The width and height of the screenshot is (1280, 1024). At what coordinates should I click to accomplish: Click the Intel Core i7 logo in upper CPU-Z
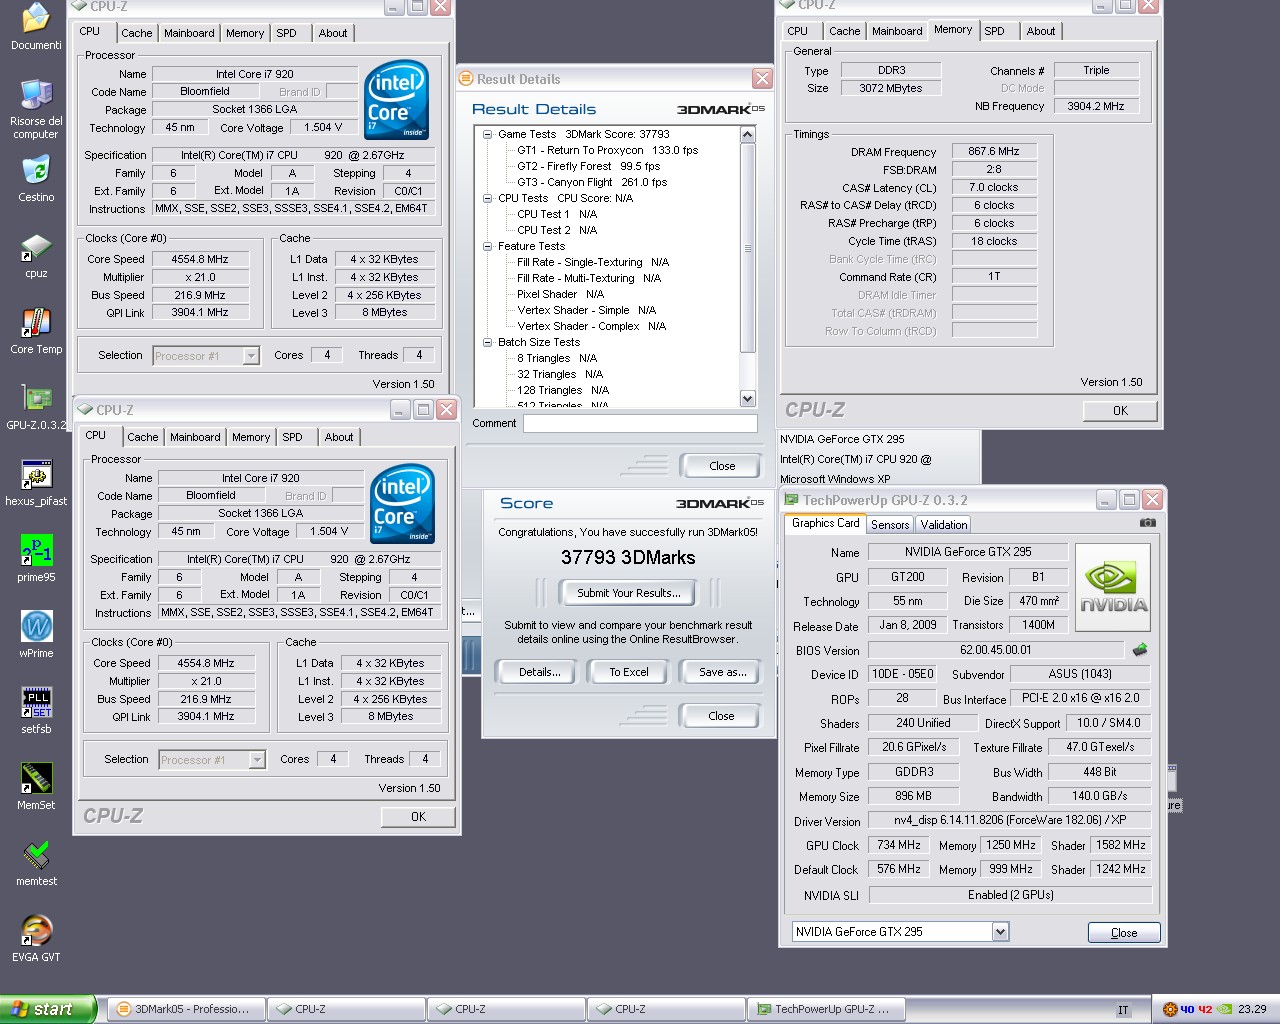[x=396, y=99]
